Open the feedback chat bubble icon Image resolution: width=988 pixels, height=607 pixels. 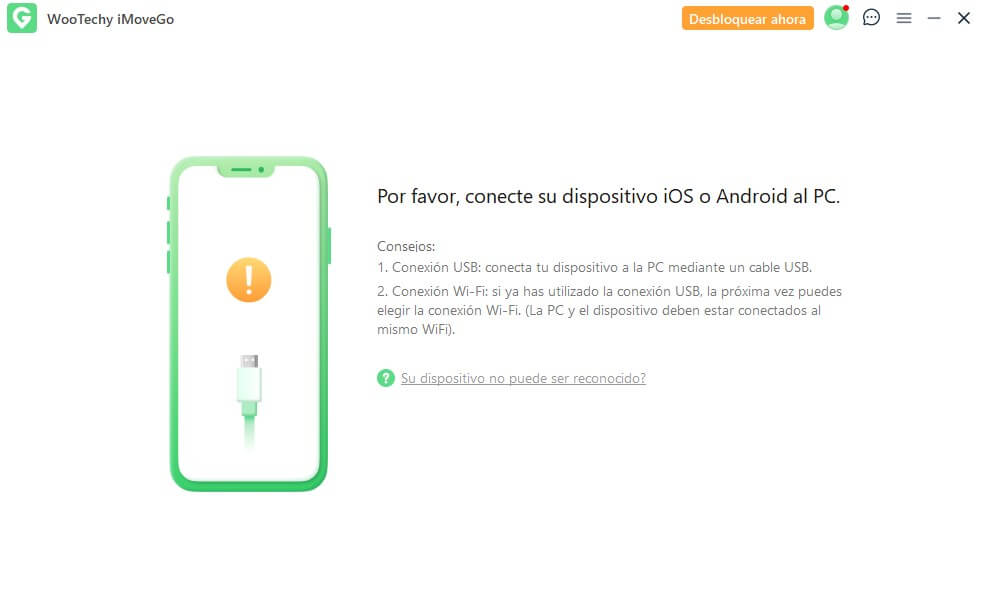point(871,18)
